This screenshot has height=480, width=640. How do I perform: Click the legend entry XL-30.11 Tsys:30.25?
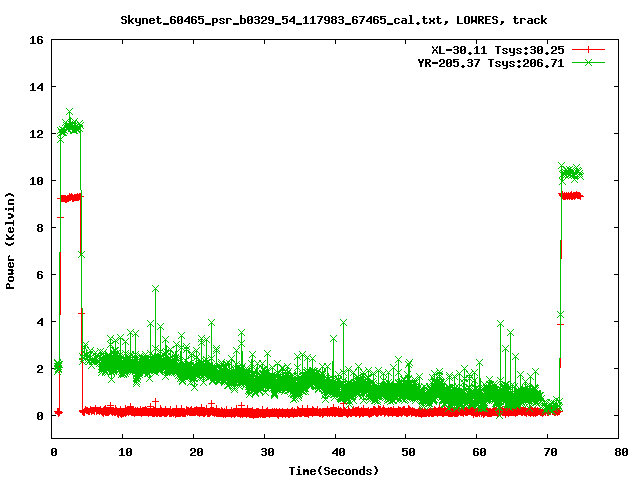(498, 50)
